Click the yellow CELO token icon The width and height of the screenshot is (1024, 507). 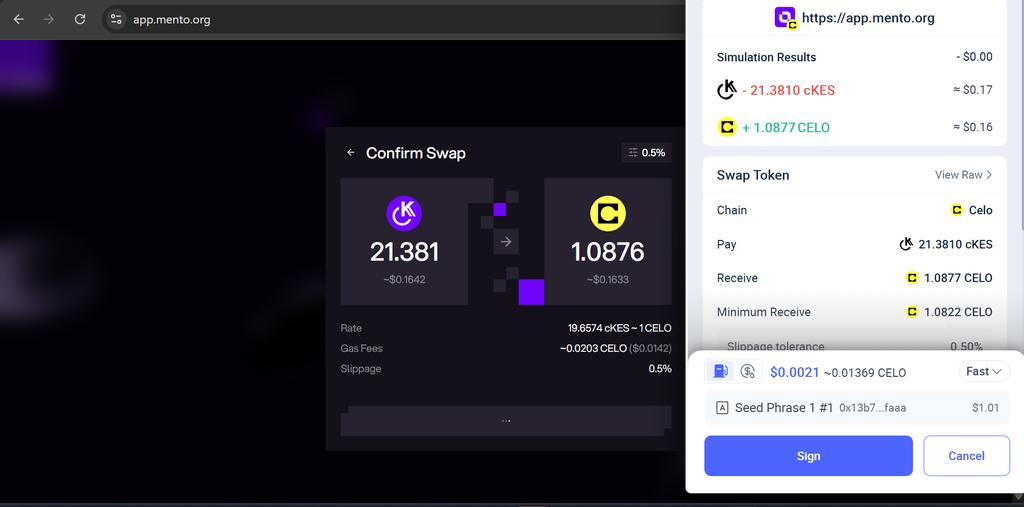tap(608, 214)
